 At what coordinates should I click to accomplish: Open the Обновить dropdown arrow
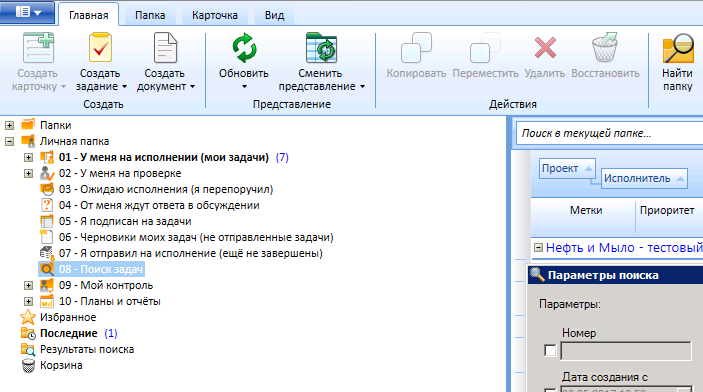click(x=244, y=87)
